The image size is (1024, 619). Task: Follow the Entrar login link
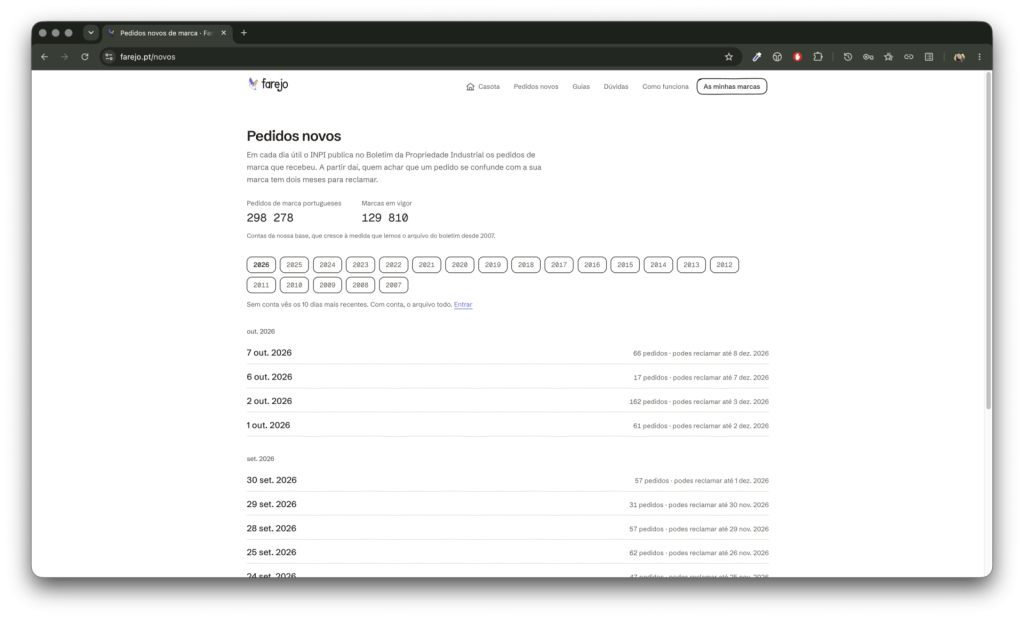[463, 304]
